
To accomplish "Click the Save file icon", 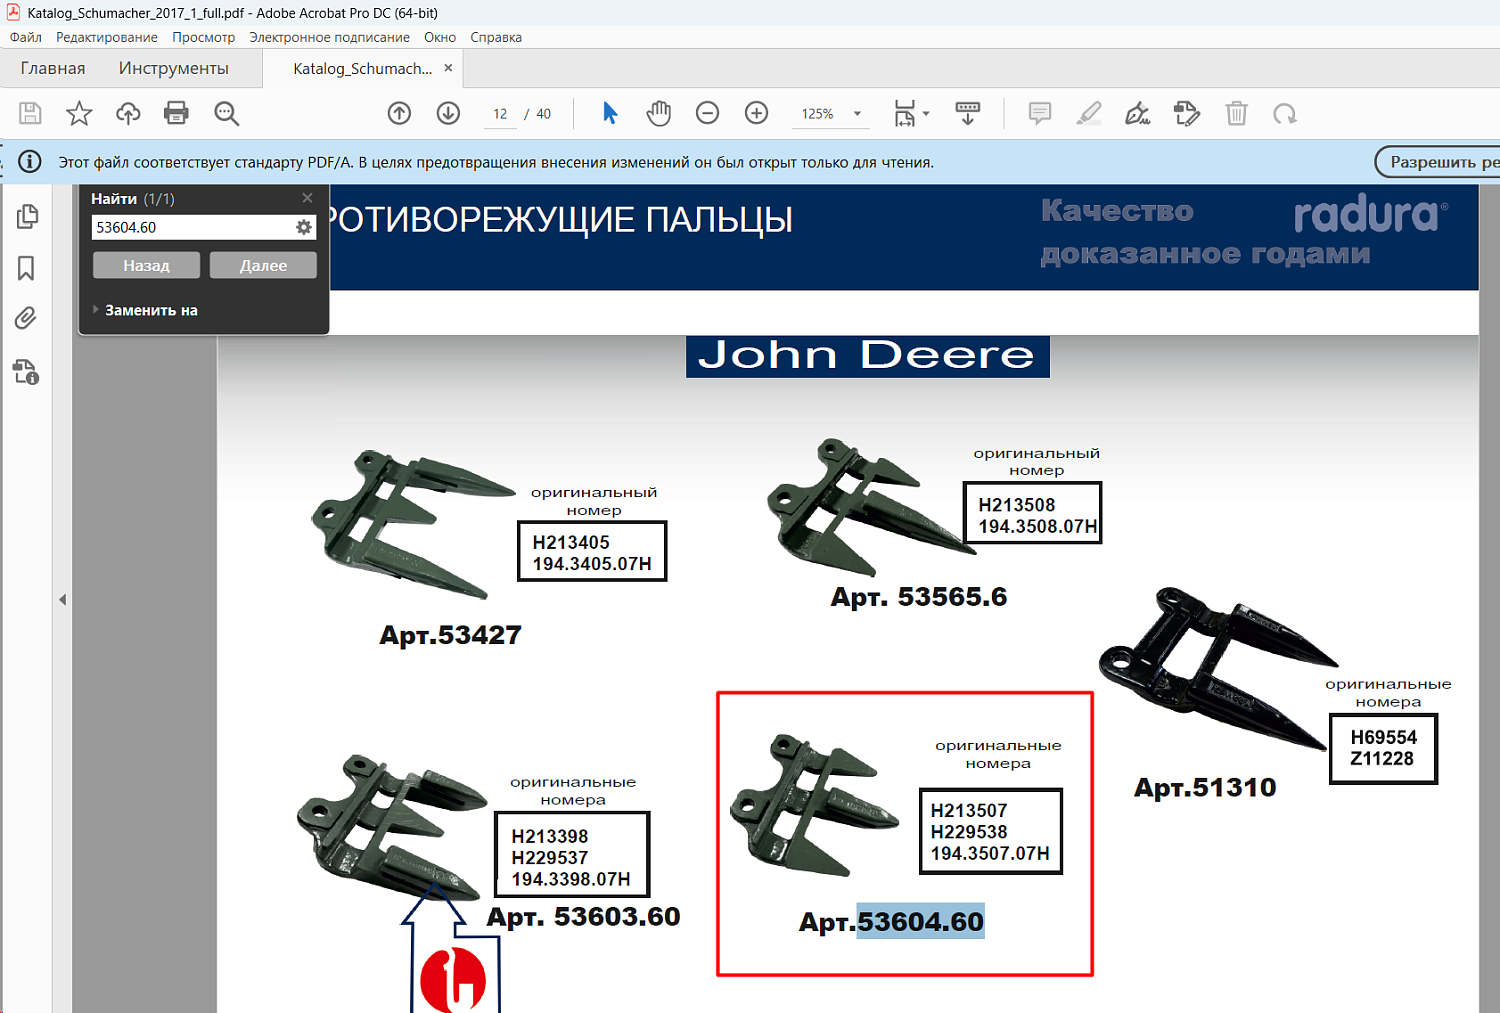I will [30, 113].
